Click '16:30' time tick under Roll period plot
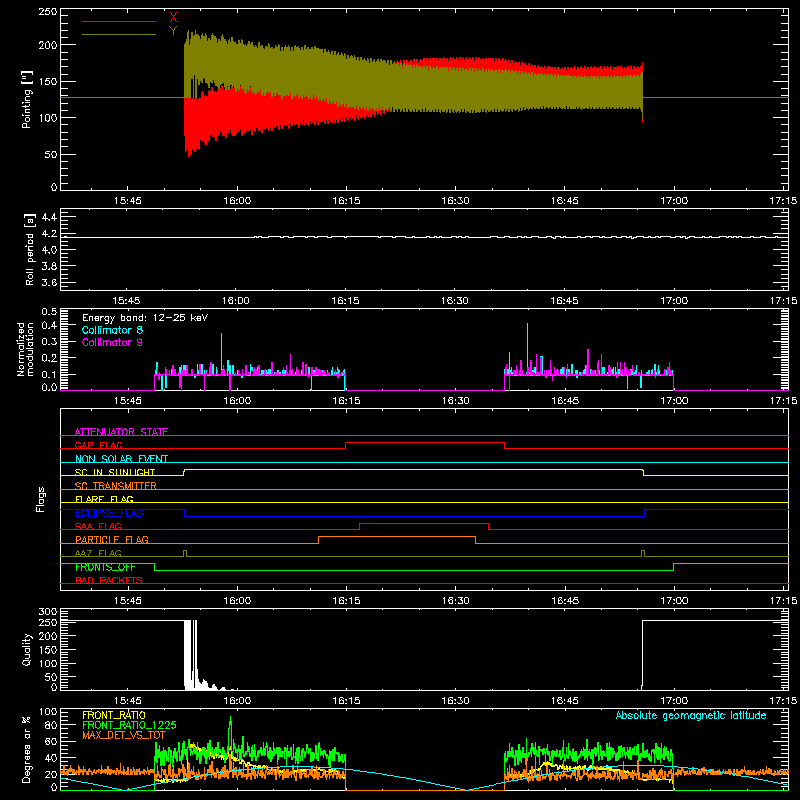Screen dimensions: 800x800 click(455, 301)
